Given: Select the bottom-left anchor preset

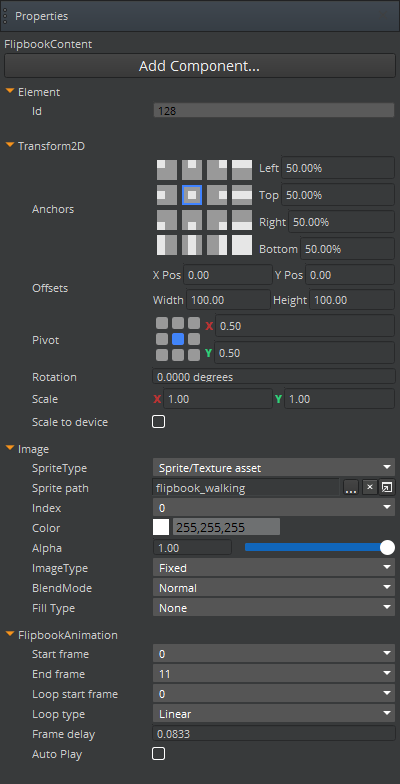Looking at the screenshot, I should (166, 220).
